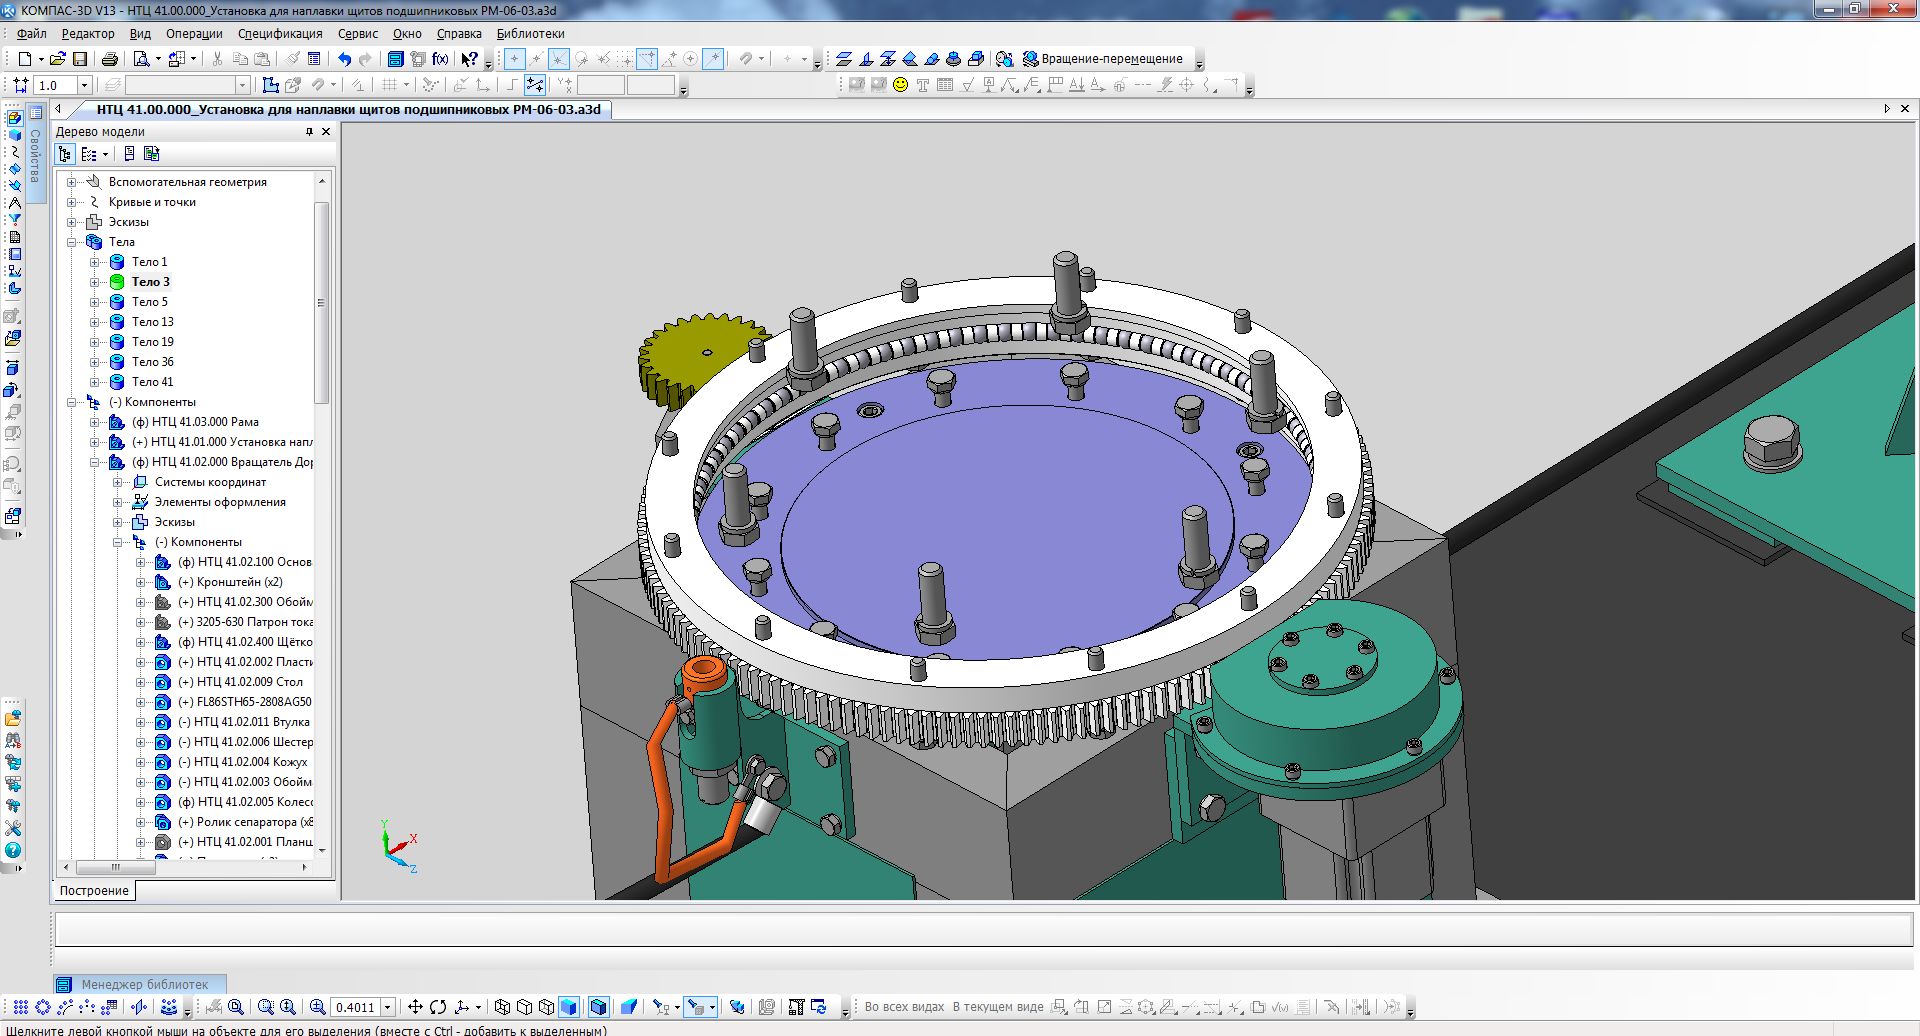Expand the Тело 1 tree node
This screenshot has width=1920, height=1036.
(x=95, y=262)
